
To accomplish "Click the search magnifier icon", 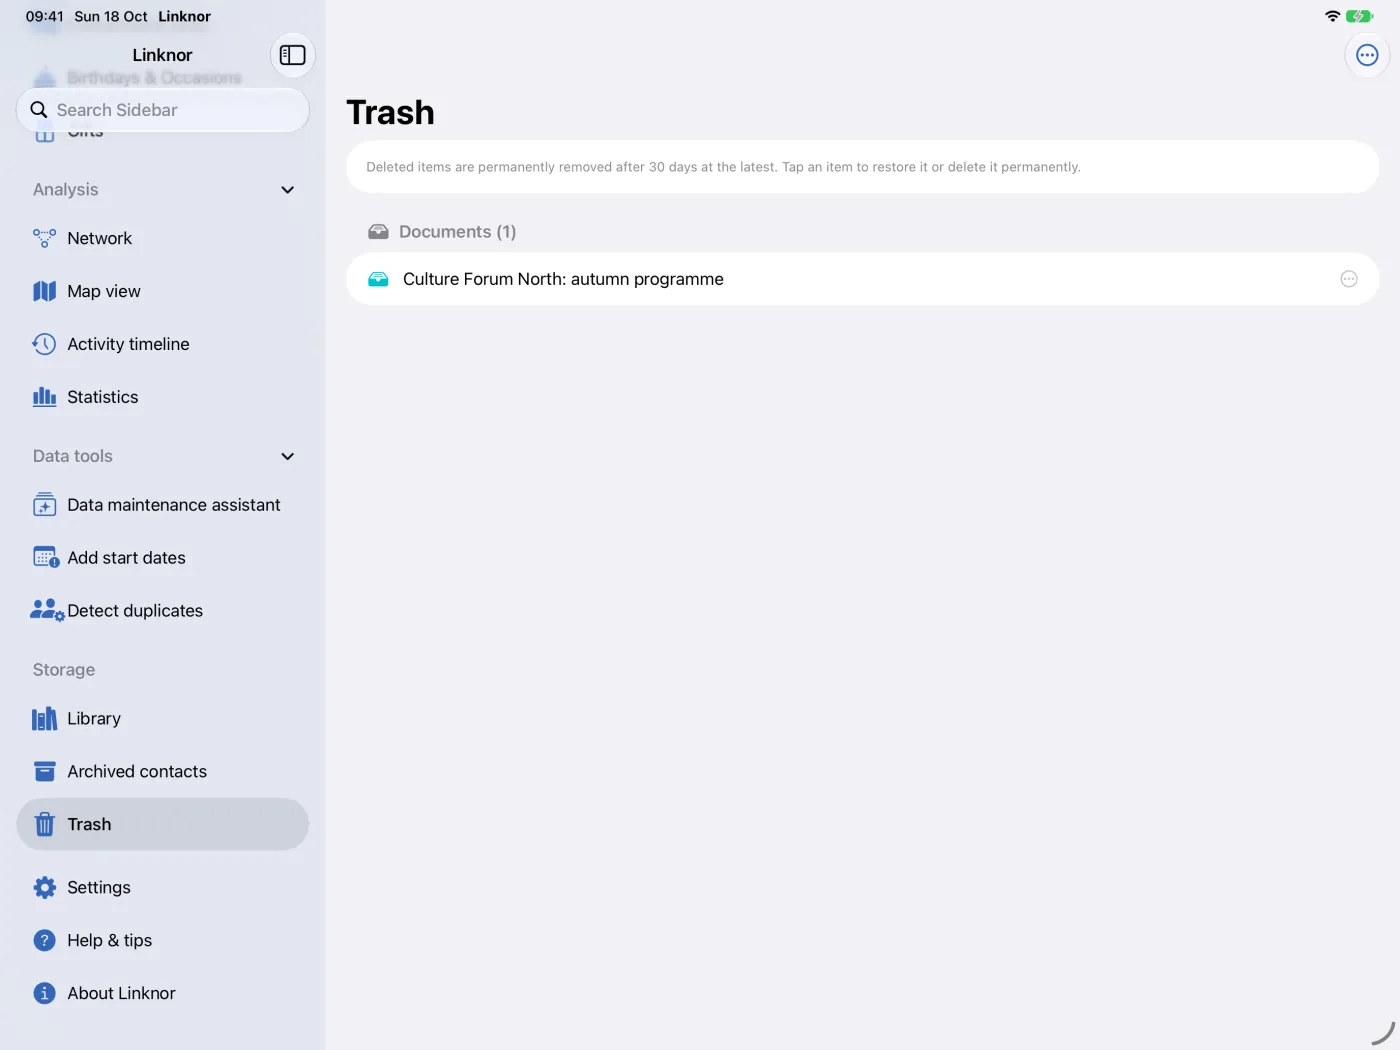I will [x=39, y=110].
